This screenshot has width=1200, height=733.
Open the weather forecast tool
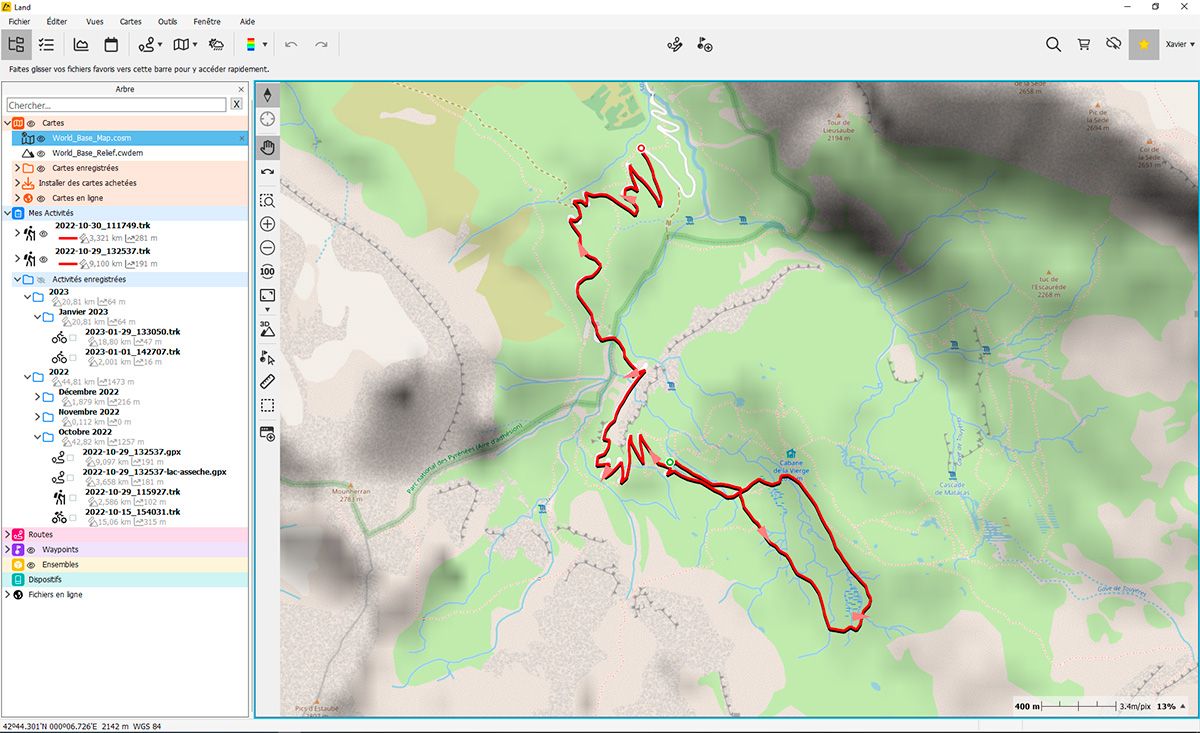pyautogui.click(x=216, y=44)
